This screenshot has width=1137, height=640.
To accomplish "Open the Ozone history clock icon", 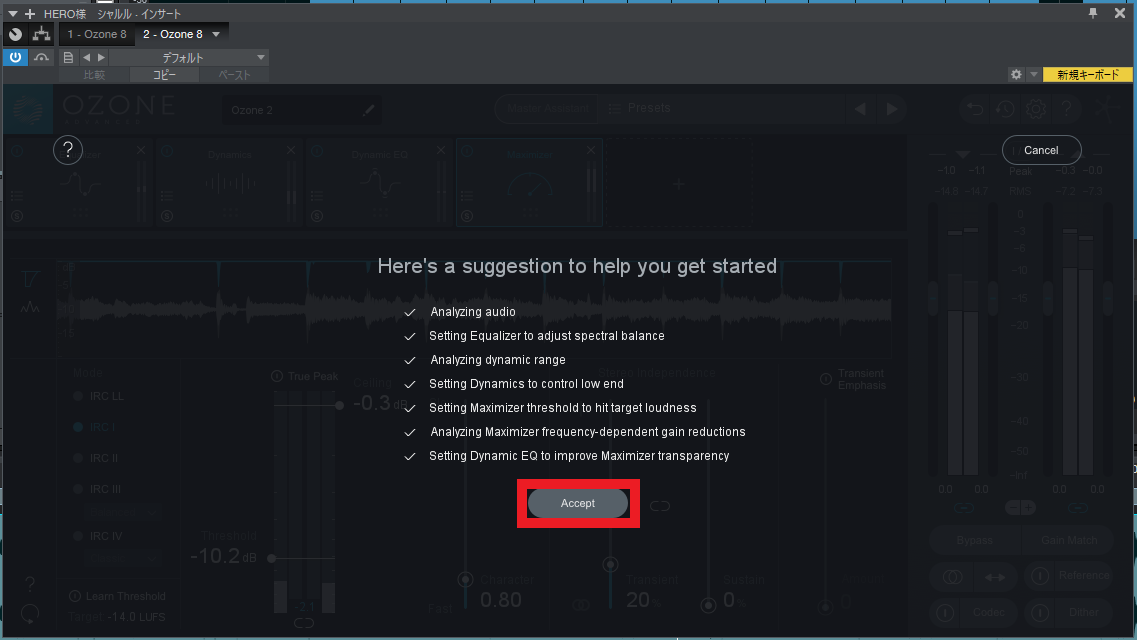I will [1005, 109].
